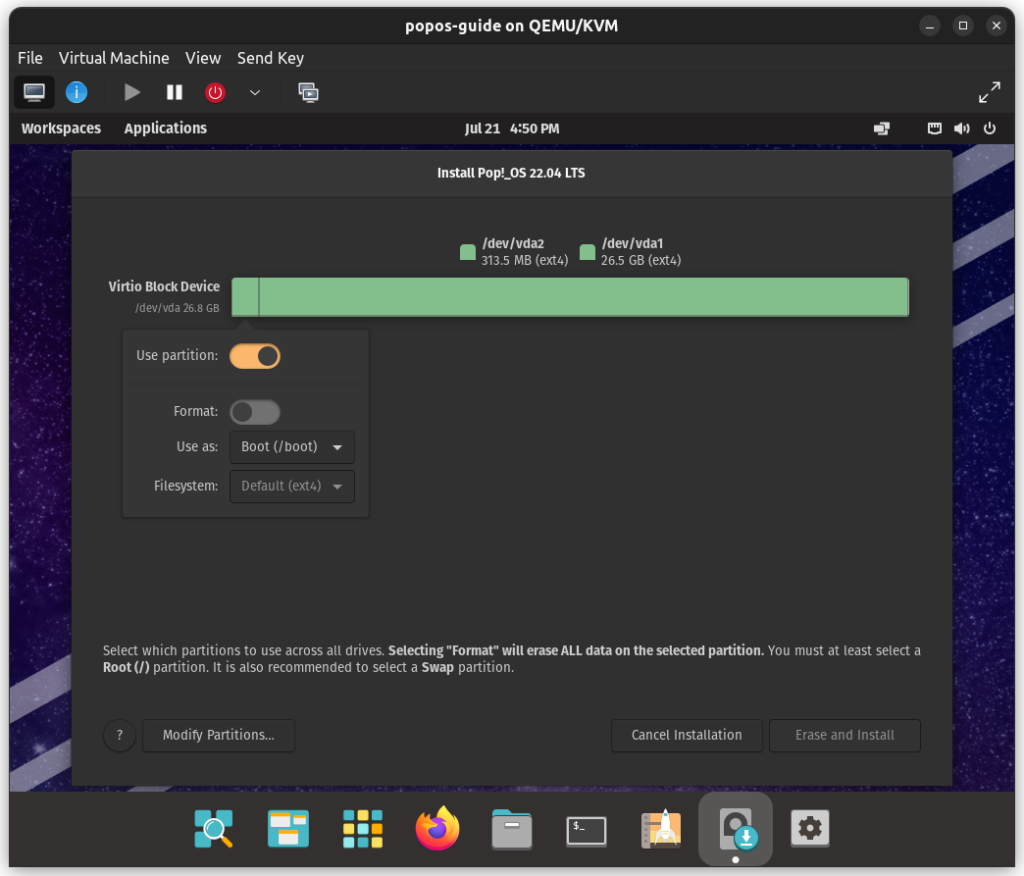Click Erase and Install button

click(844, 736)
